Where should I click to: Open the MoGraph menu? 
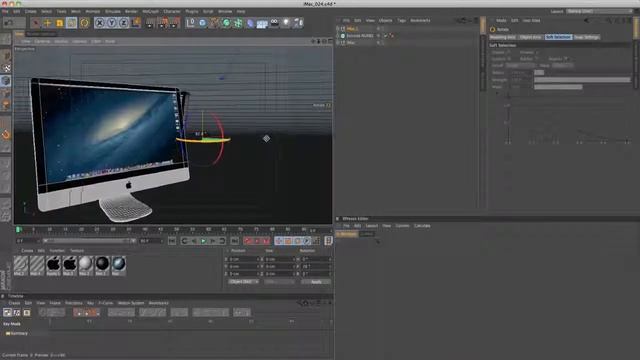151,11
